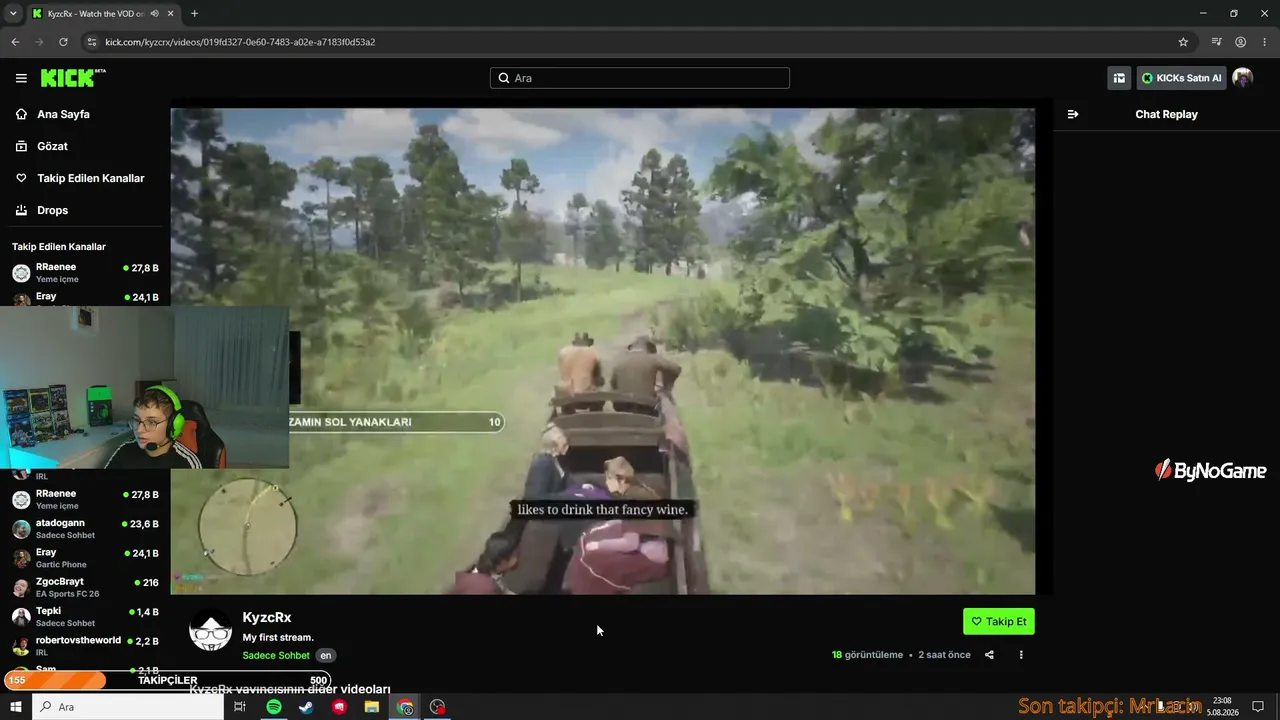
Task: Open Spotify from the taskbar
Action: click(x=274, y=707)
